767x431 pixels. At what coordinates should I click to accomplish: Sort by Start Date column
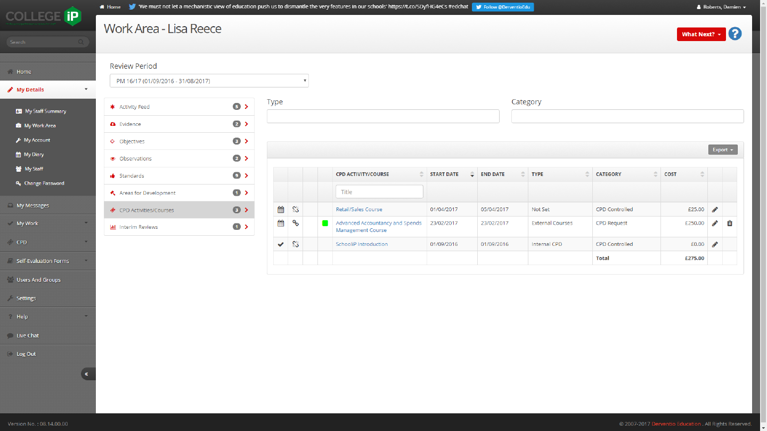coord(452,174)
